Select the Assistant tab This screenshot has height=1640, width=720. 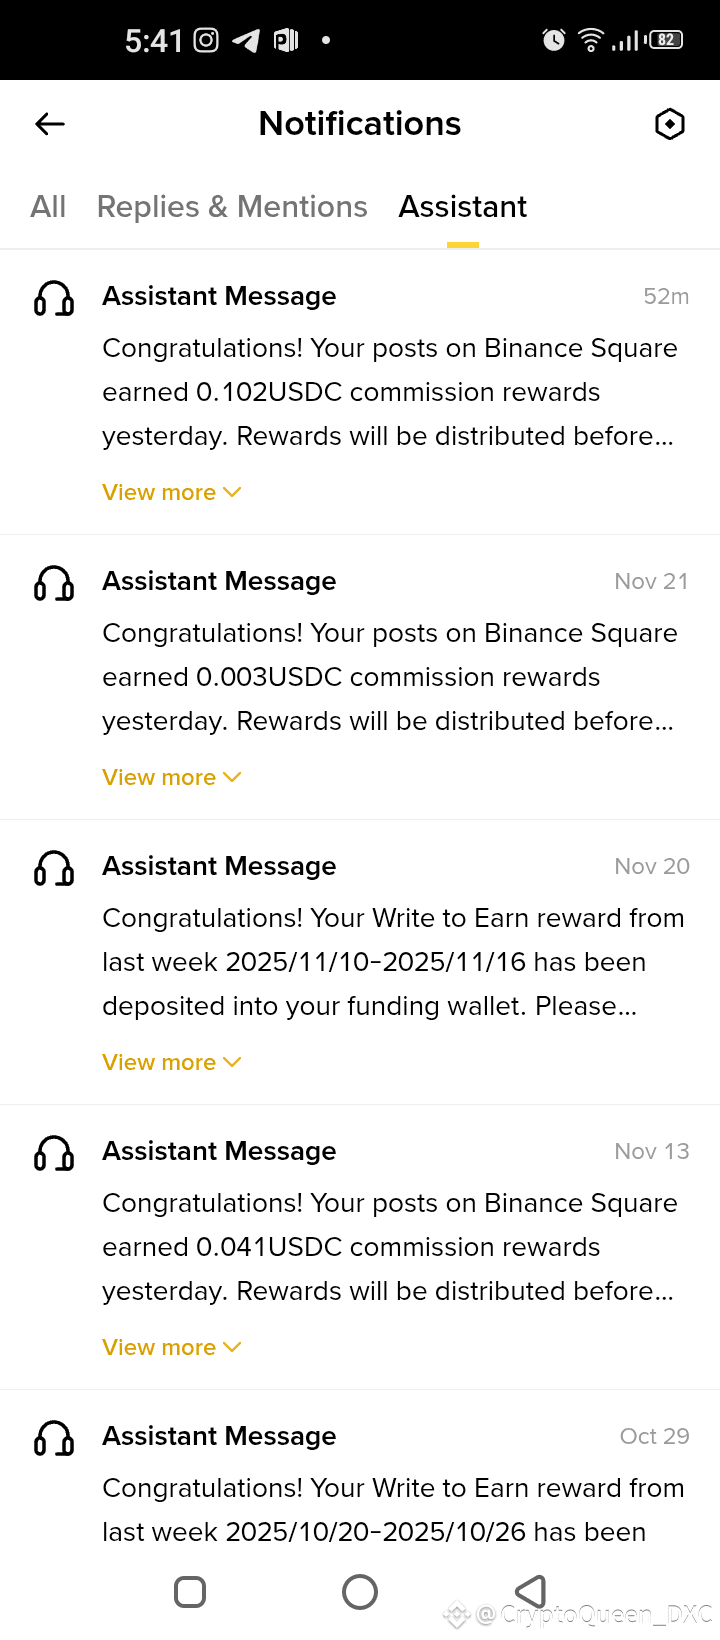tap(462, 207)
